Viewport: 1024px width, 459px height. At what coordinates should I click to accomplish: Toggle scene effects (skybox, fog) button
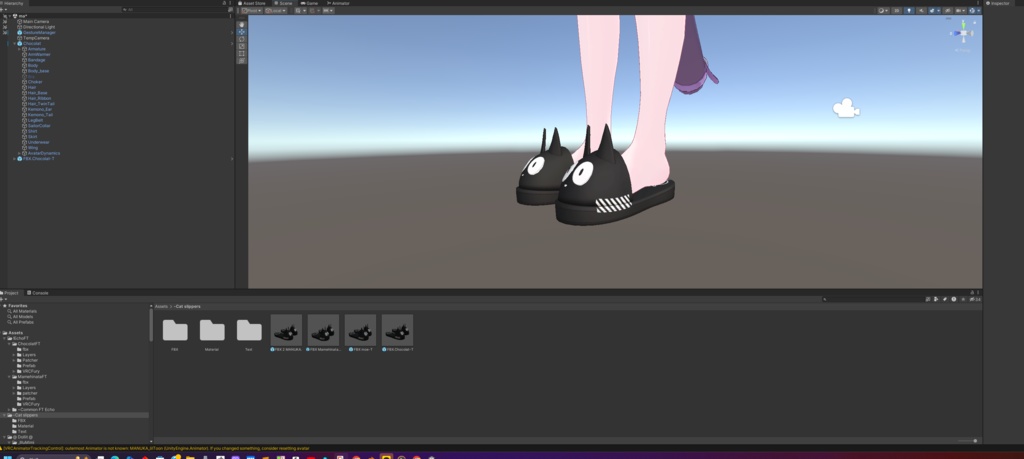click(933, 10)
